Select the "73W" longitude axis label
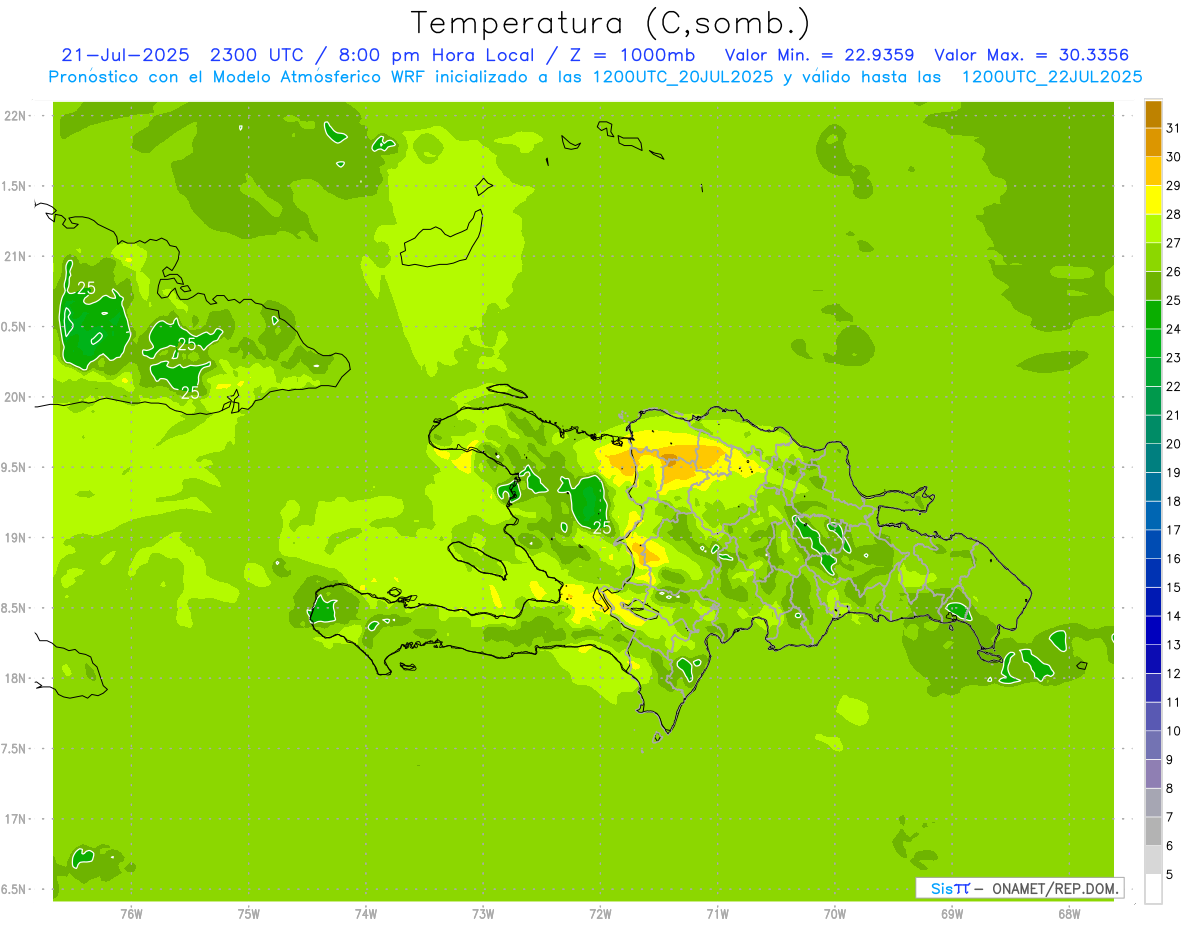1200x927 pixels. click(483, 914)
